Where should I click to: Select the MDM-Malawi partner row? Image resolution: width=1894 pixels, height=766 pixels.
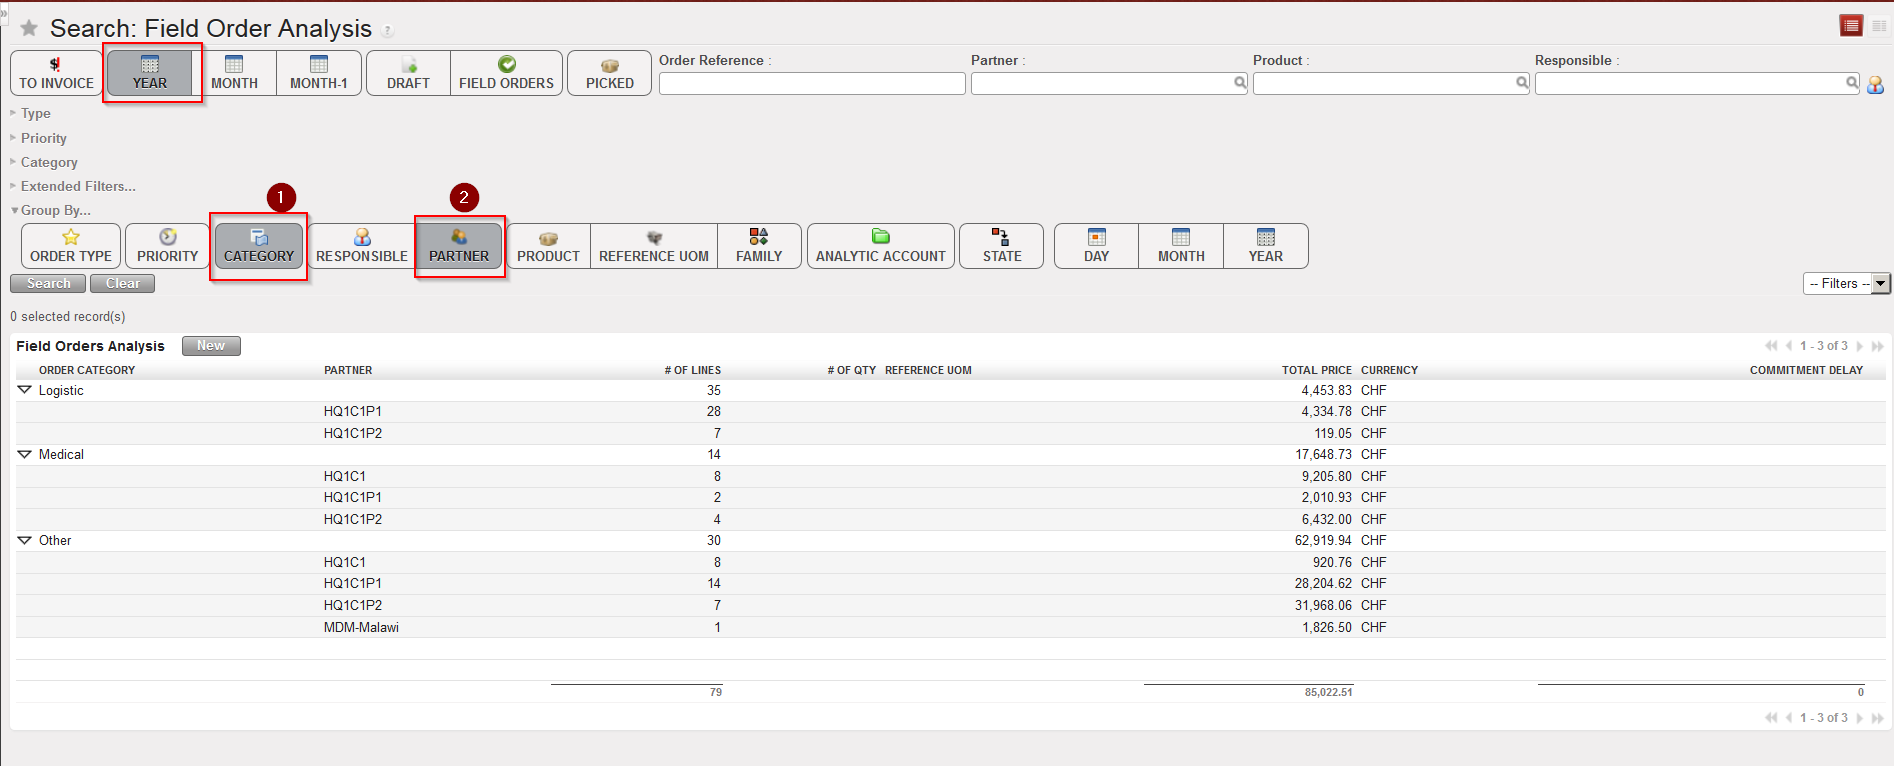[x=361, y=627]
